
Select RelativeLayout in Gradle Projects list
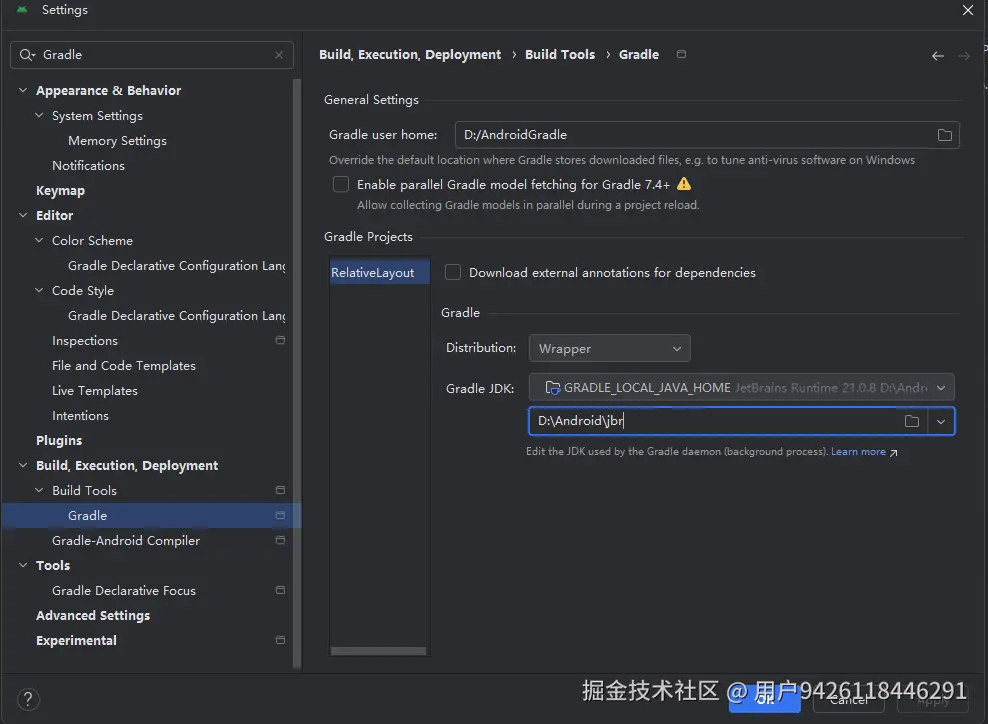tap(379, 272)
